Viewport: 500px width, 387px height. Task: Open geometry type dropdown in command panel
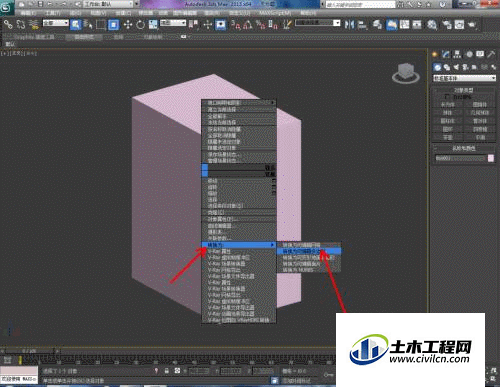click(464, 78)
